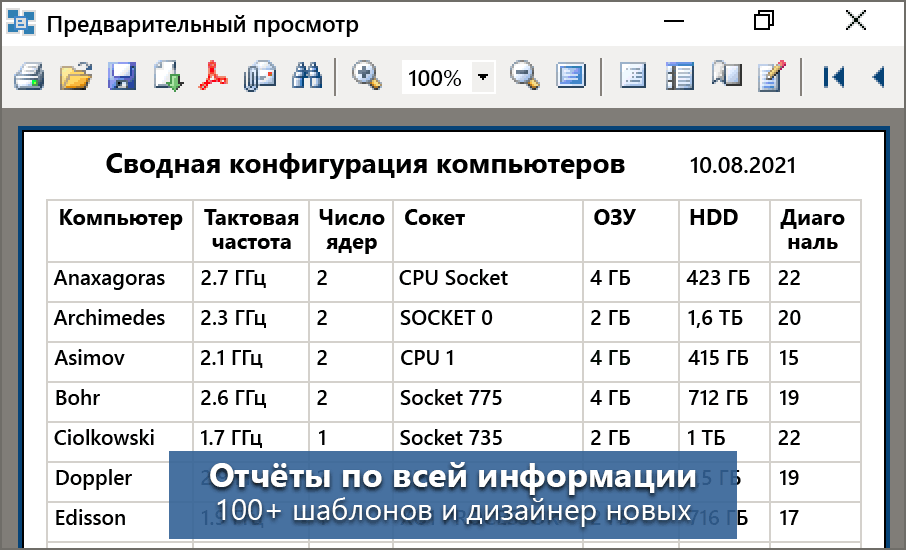This screenshot has height=550, width=906.
Task: Save the report with floppy disk icon
Action: (122, 77)
